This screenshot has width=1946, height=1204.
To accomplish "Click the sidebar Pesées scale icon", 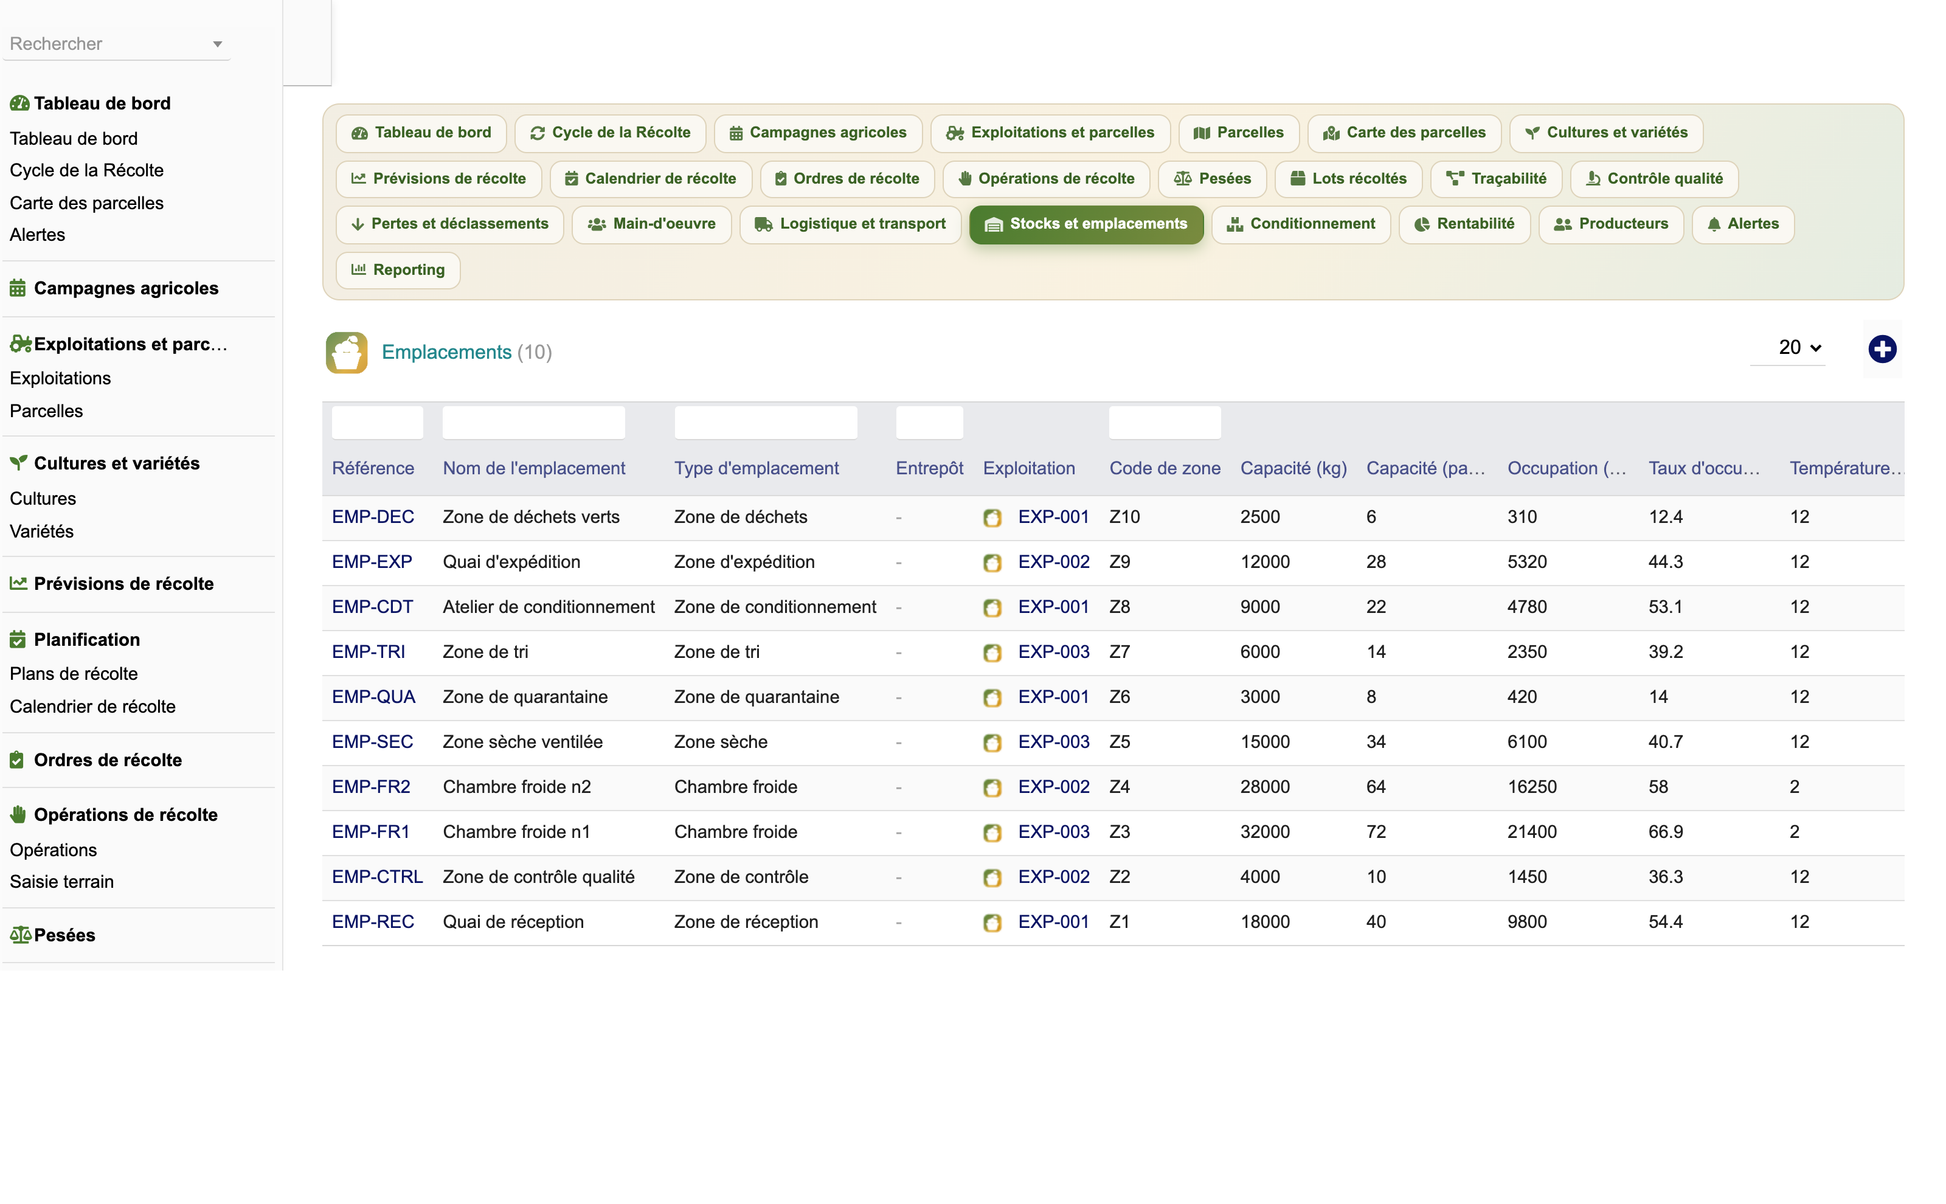I will 21,935.
